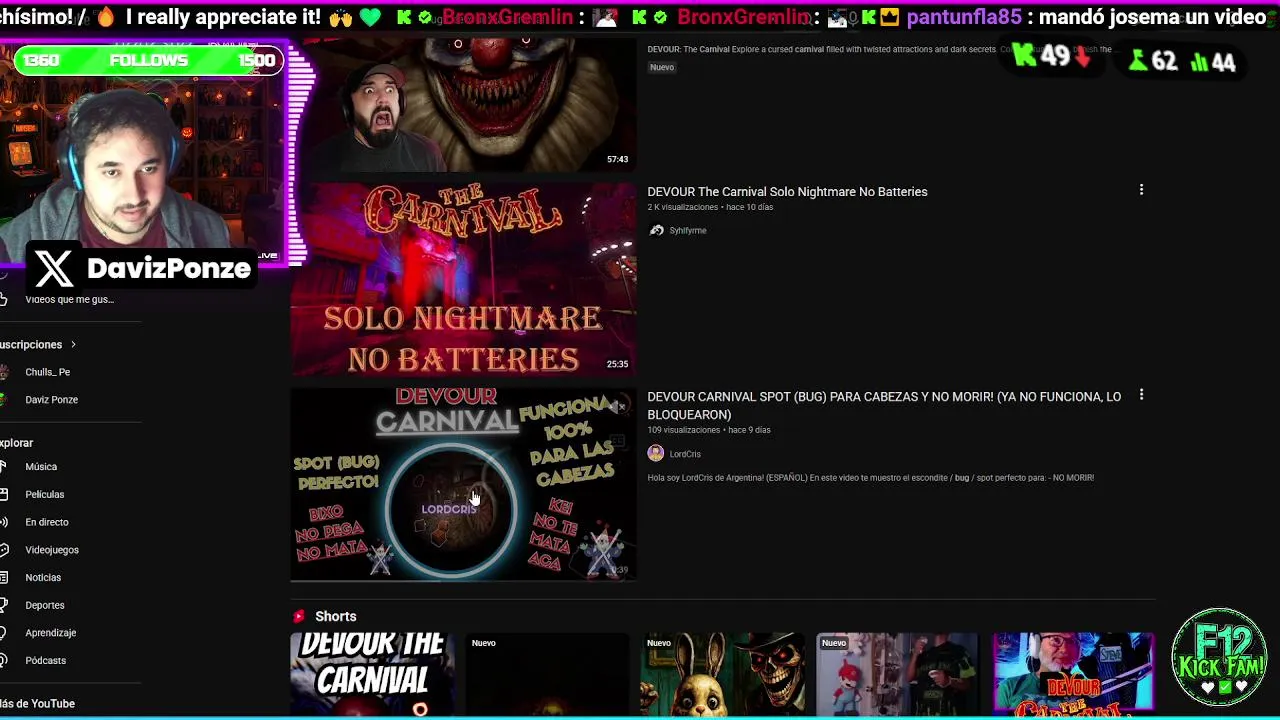Open the Devour The Carnival short
Viewport: 1280px width, 720px height.
pos(372,675)
